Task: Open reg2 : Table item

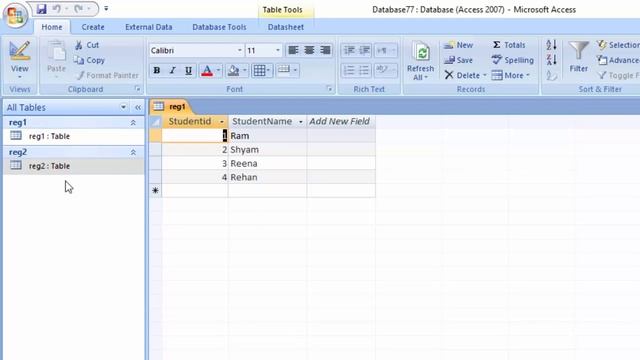Action: [x=73, y=166]
